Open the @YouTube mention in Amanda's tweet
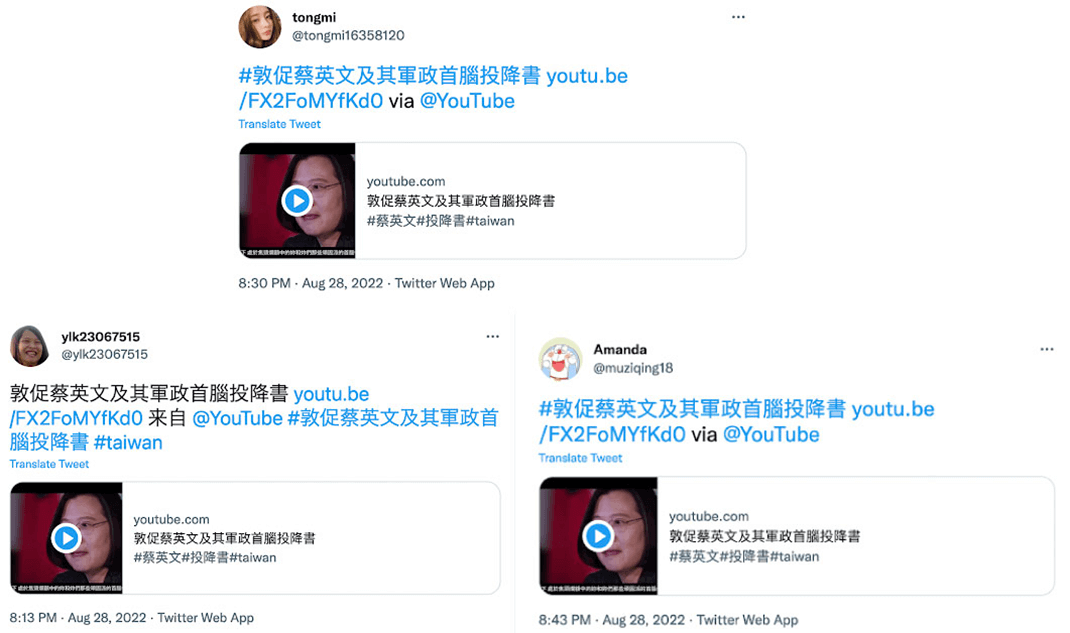The height and width of the screenshot is (633, 1070). (770, 435)
